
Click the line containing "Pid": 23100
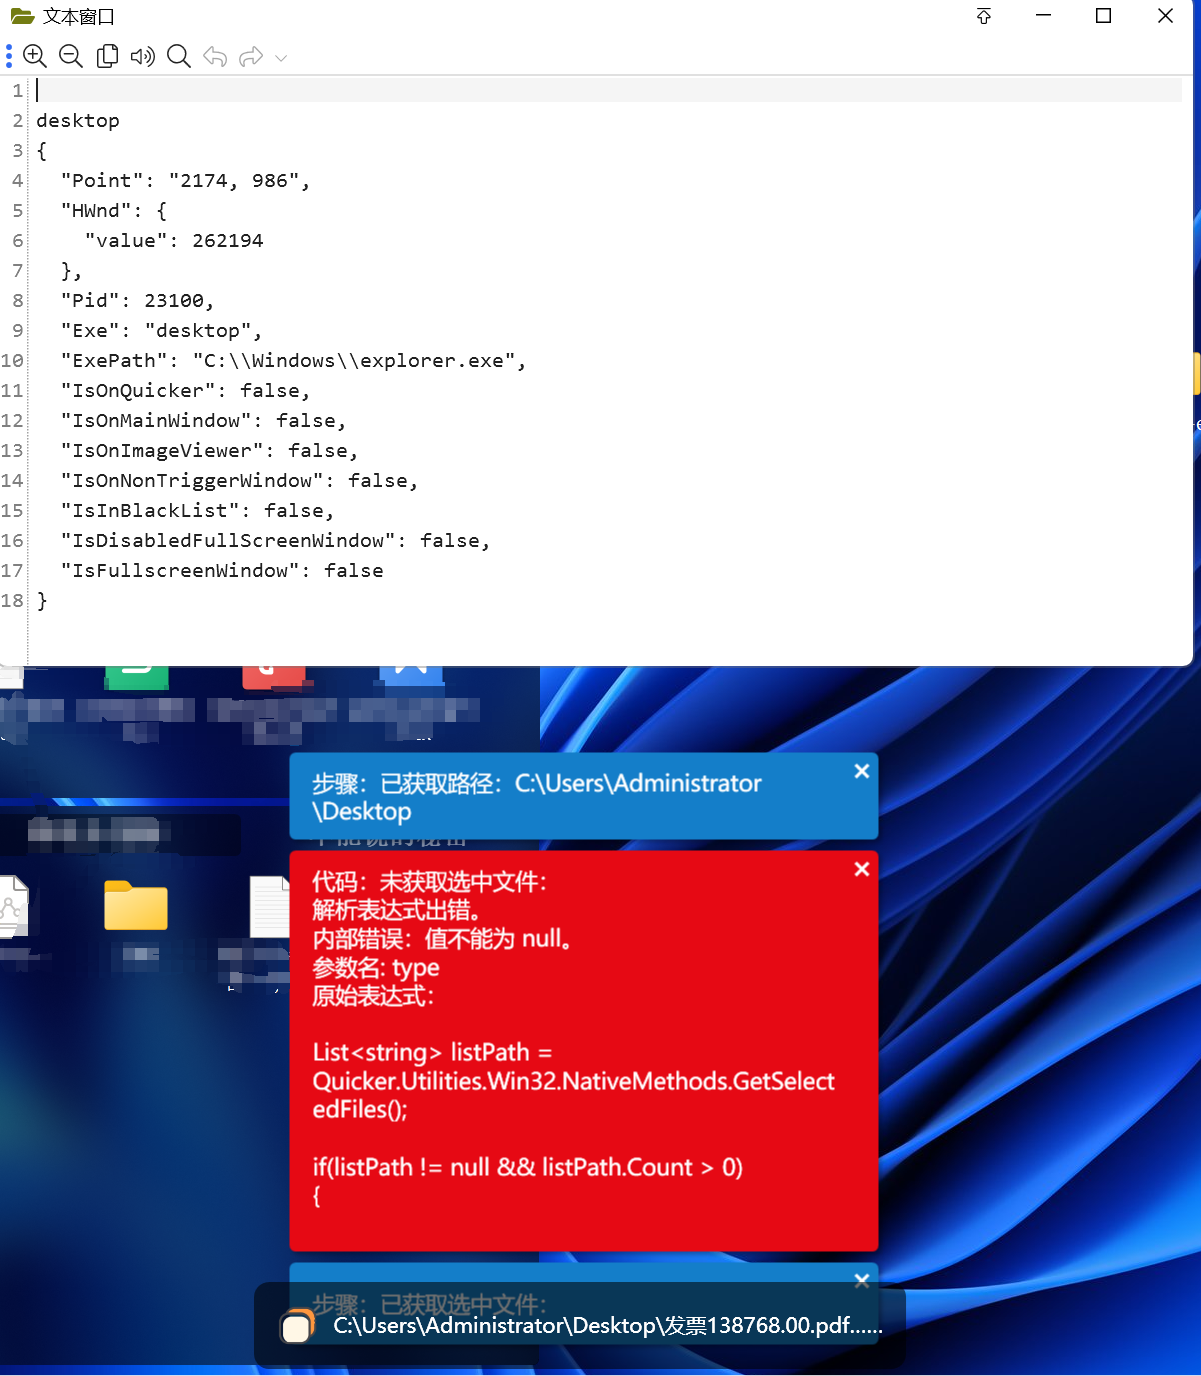pos(137,301)
